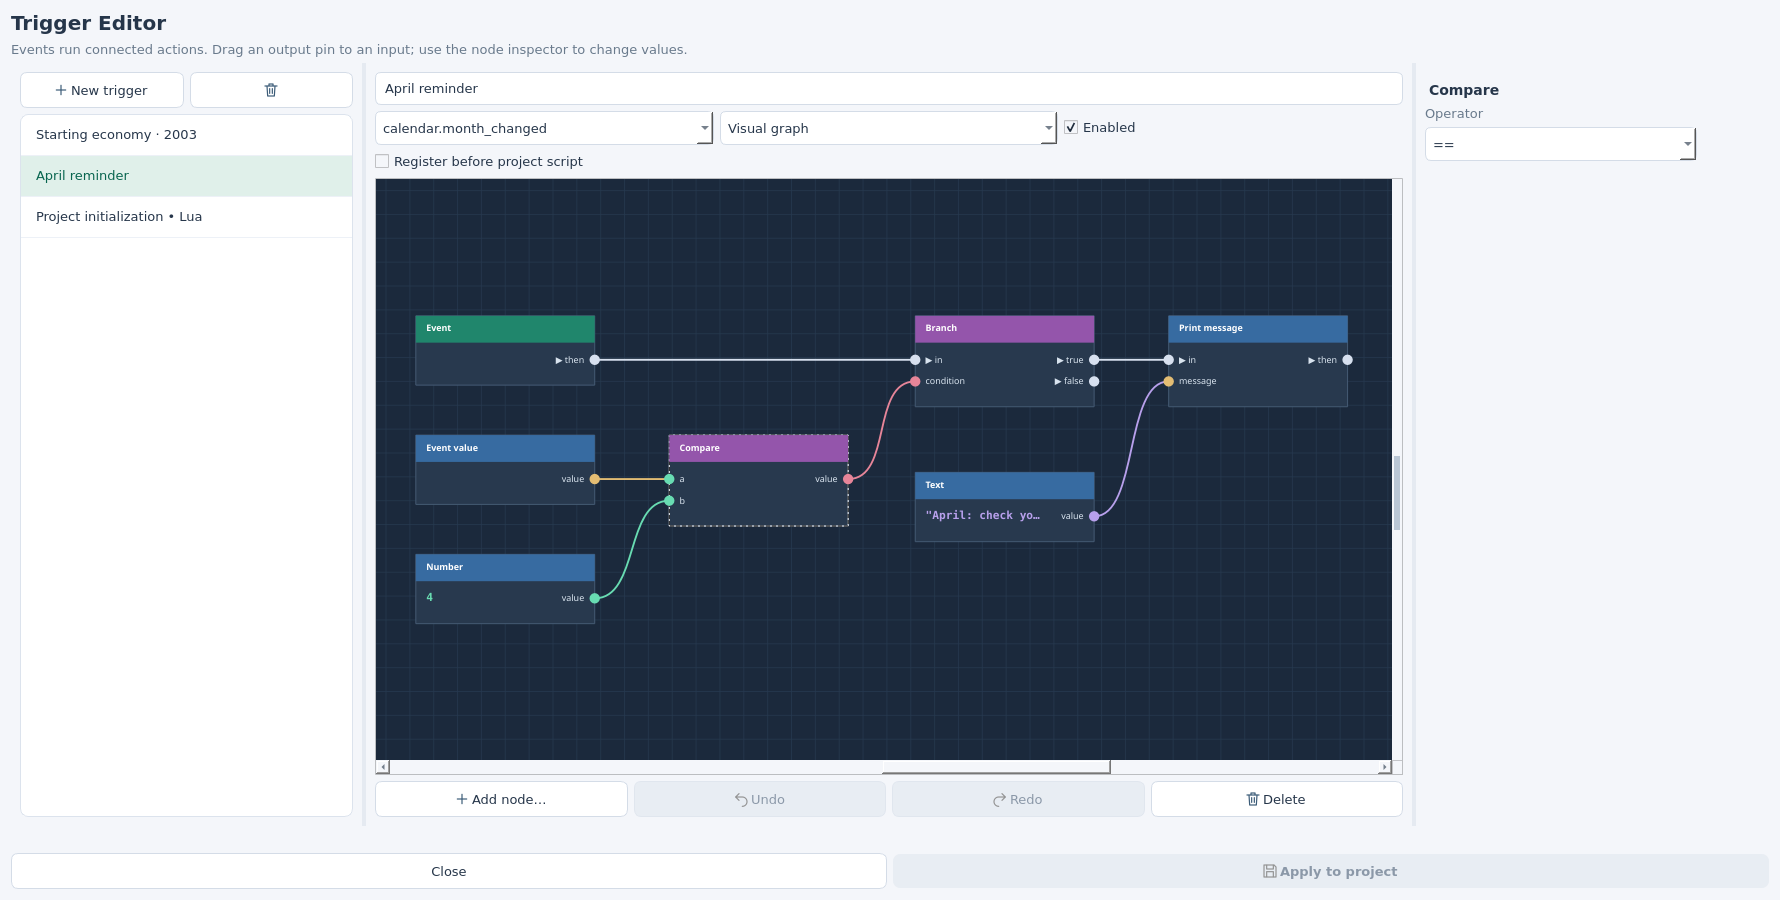
Task: Click the Compare node's a input pin
Action: coord(669,479)
